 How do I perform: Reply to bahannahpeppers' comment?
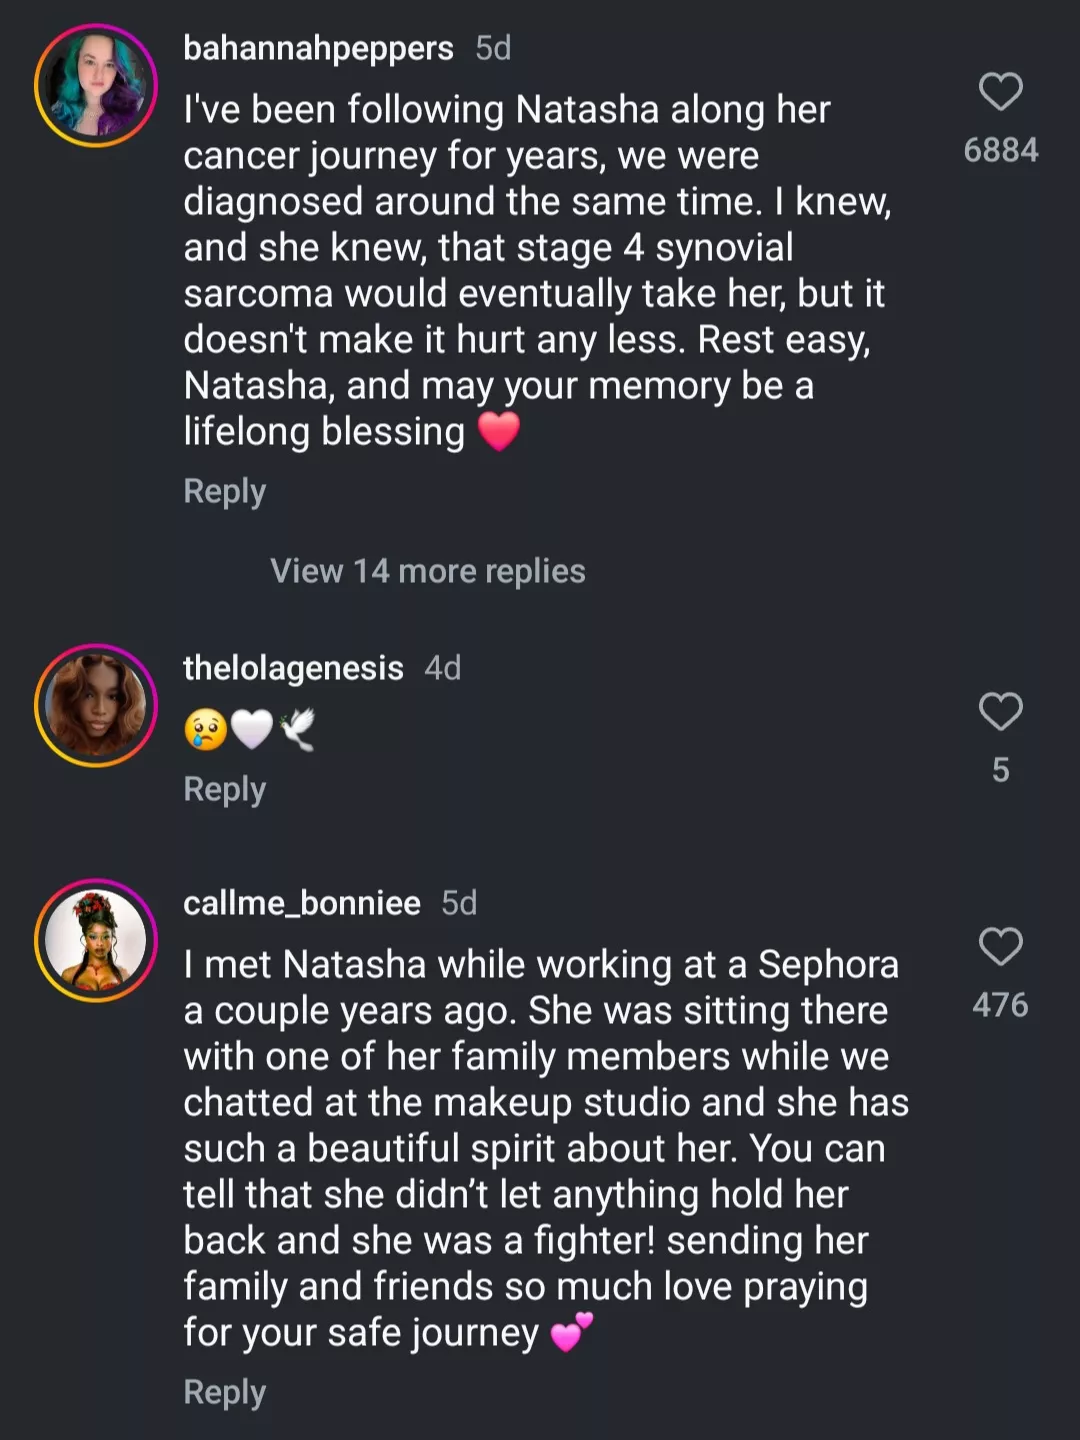[x=224, y=491]
